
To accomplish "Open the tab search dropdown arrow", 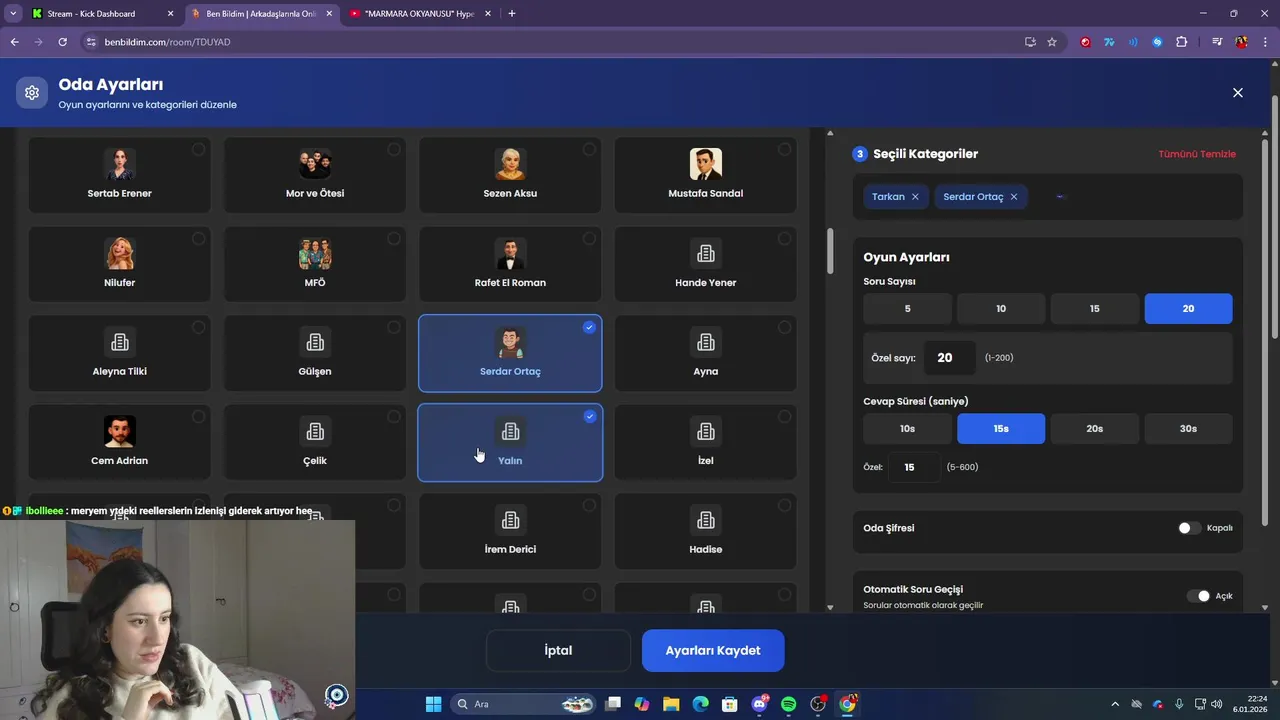I will pos(13,14).
